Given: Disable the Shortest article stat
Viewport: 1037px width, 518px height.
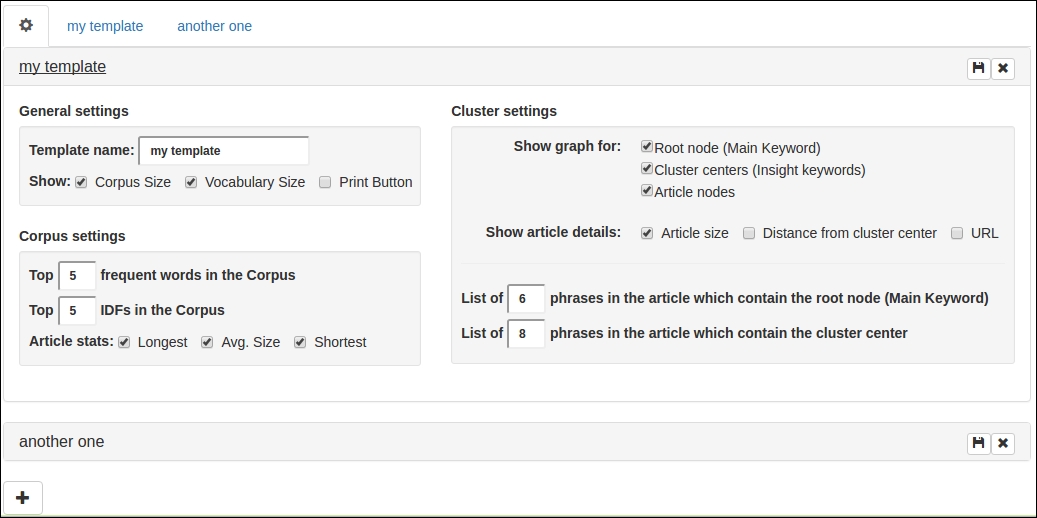Looking at the screenshot, I should [300, 342].
